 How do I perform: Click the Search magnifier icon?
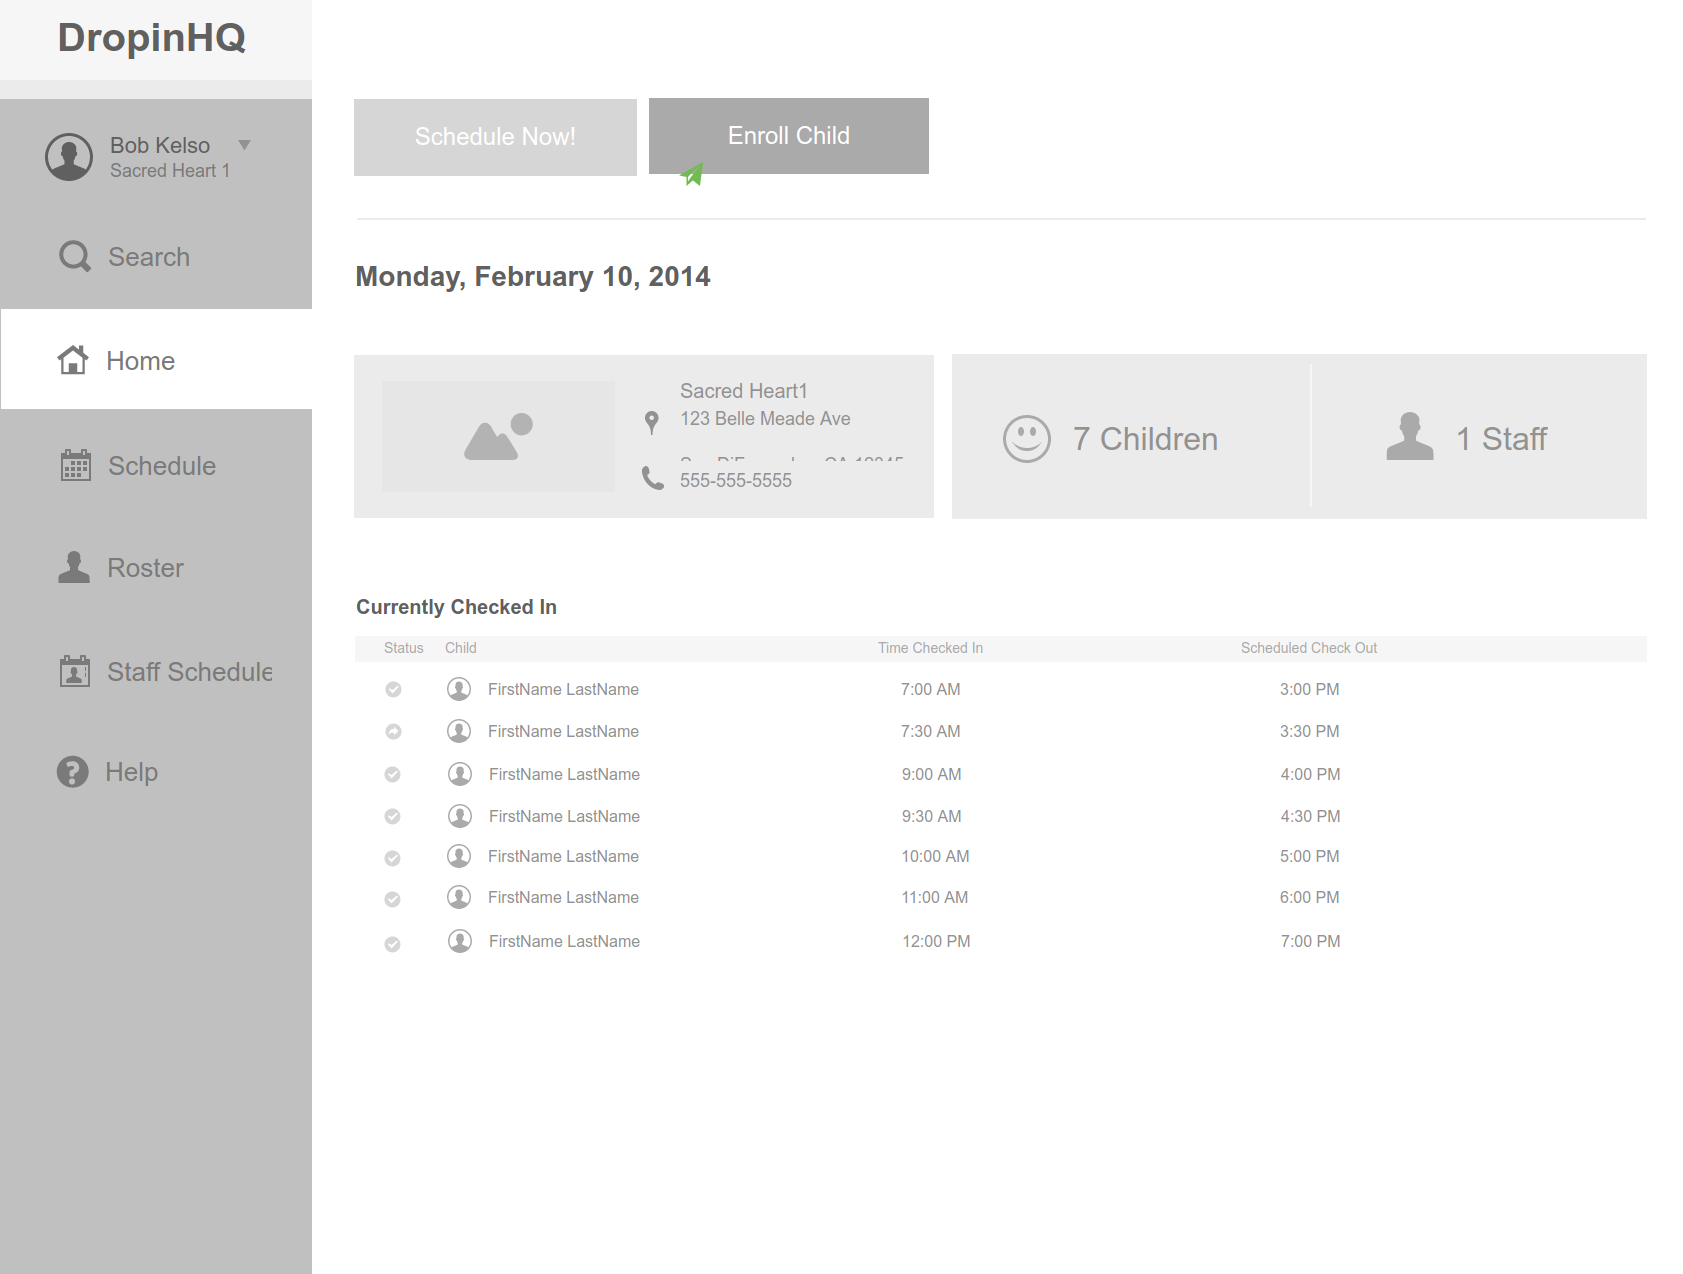[x=75, y=256]
